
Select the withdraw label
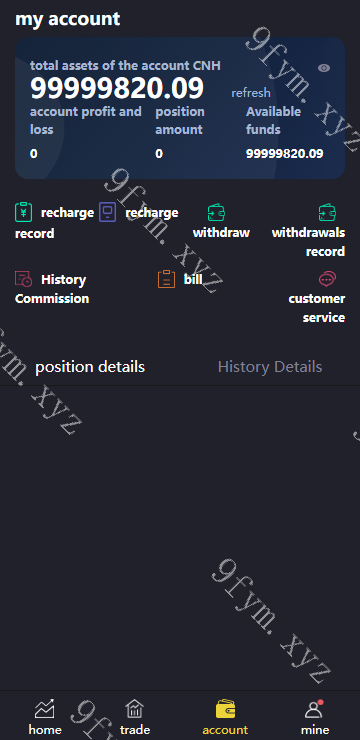pyautogui.click(x=221, y=233)
